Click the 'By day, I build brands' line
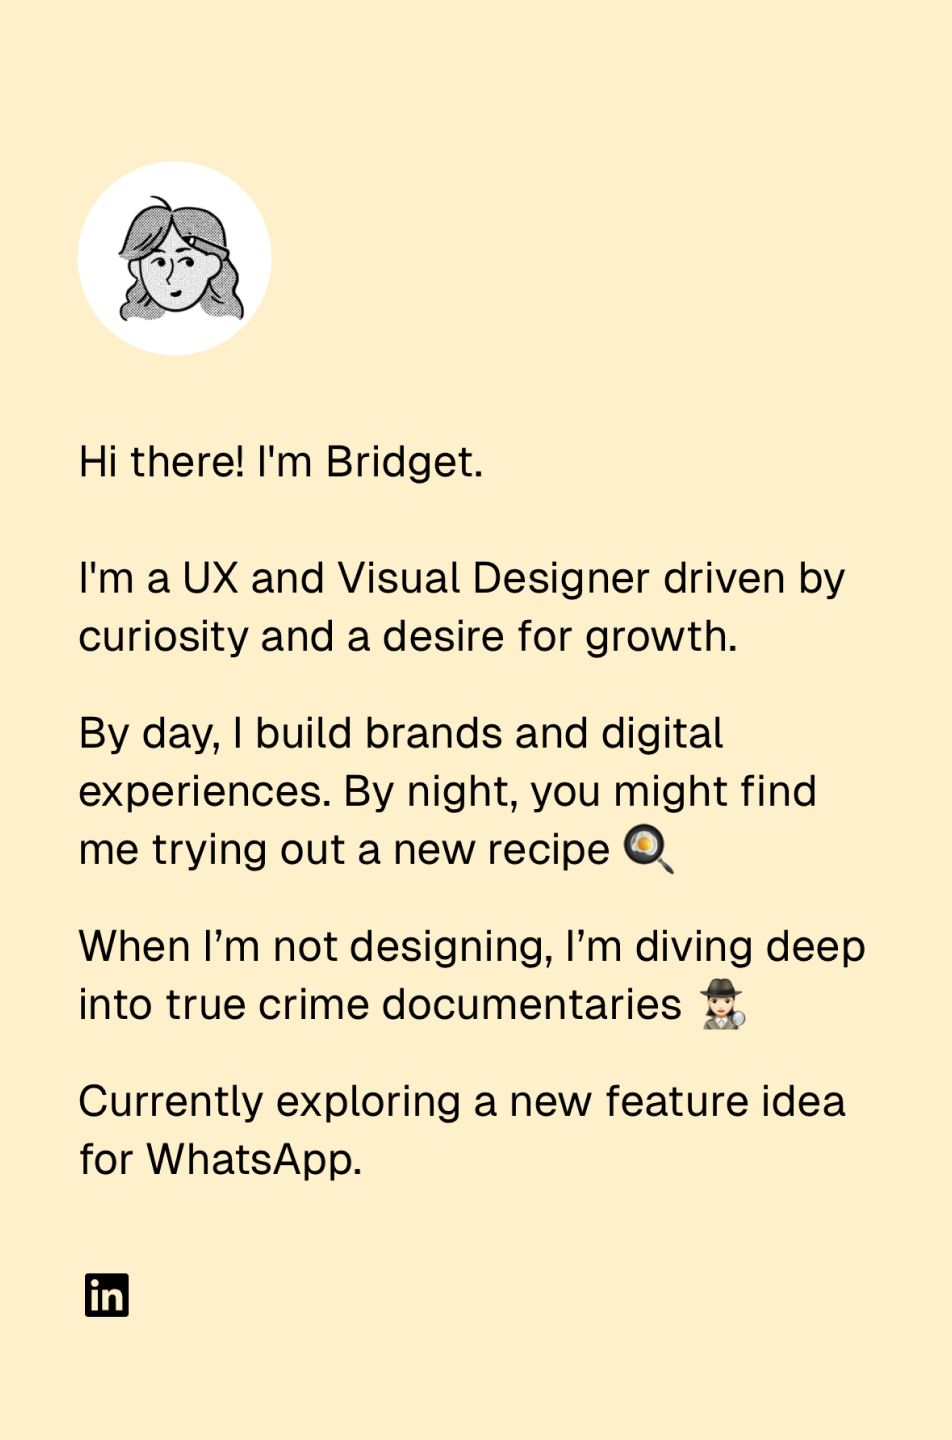This screenshot has width=952, height=1440. coord(401,734)
